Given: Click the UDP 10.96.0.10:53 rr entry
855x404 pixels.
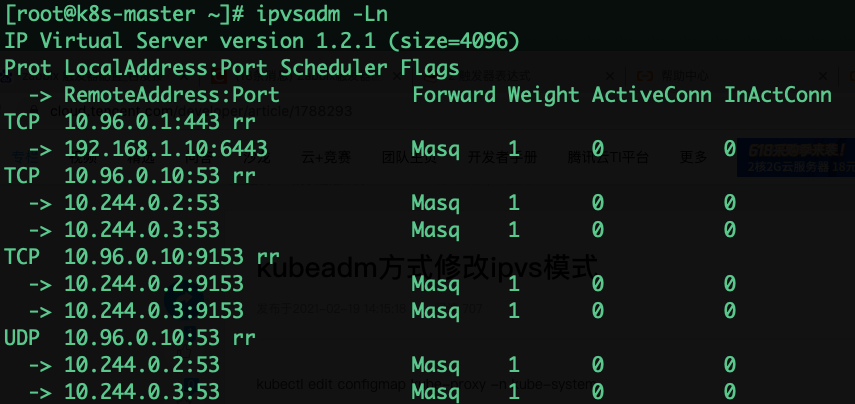Looking at the screenshot, I should point(130,337).
